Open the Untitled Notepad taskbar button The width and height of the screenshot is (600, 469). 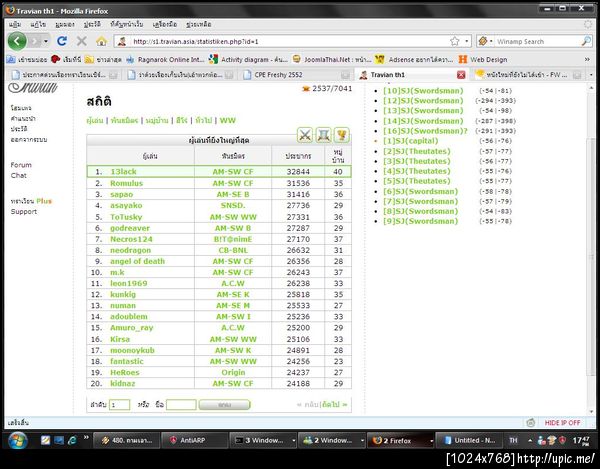pyautogui.click(x=469, y=440)
